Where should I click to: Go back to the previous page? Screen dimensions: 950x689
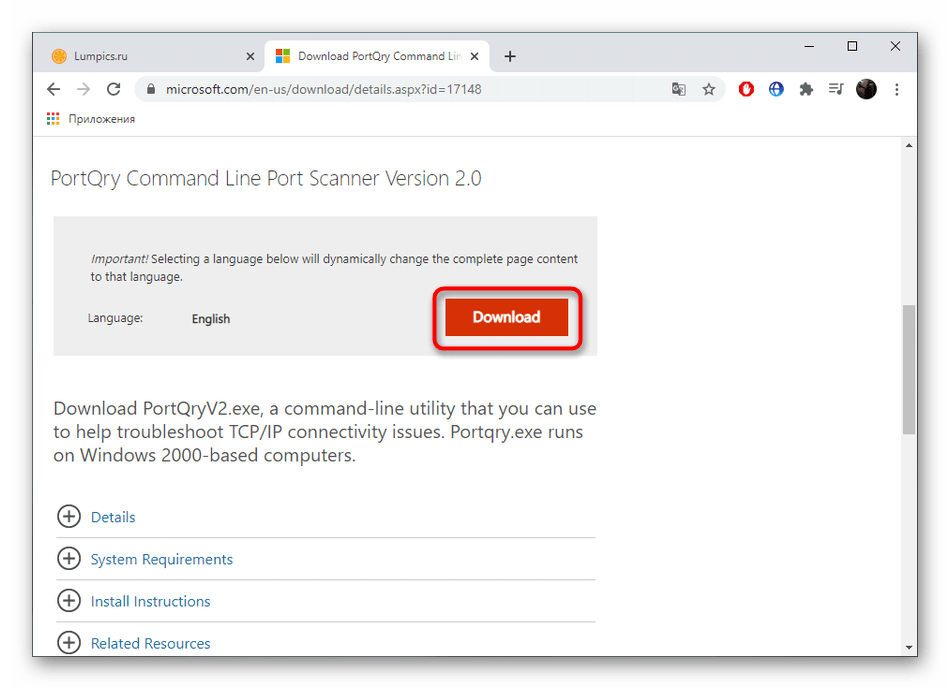[x=54, y=89]
